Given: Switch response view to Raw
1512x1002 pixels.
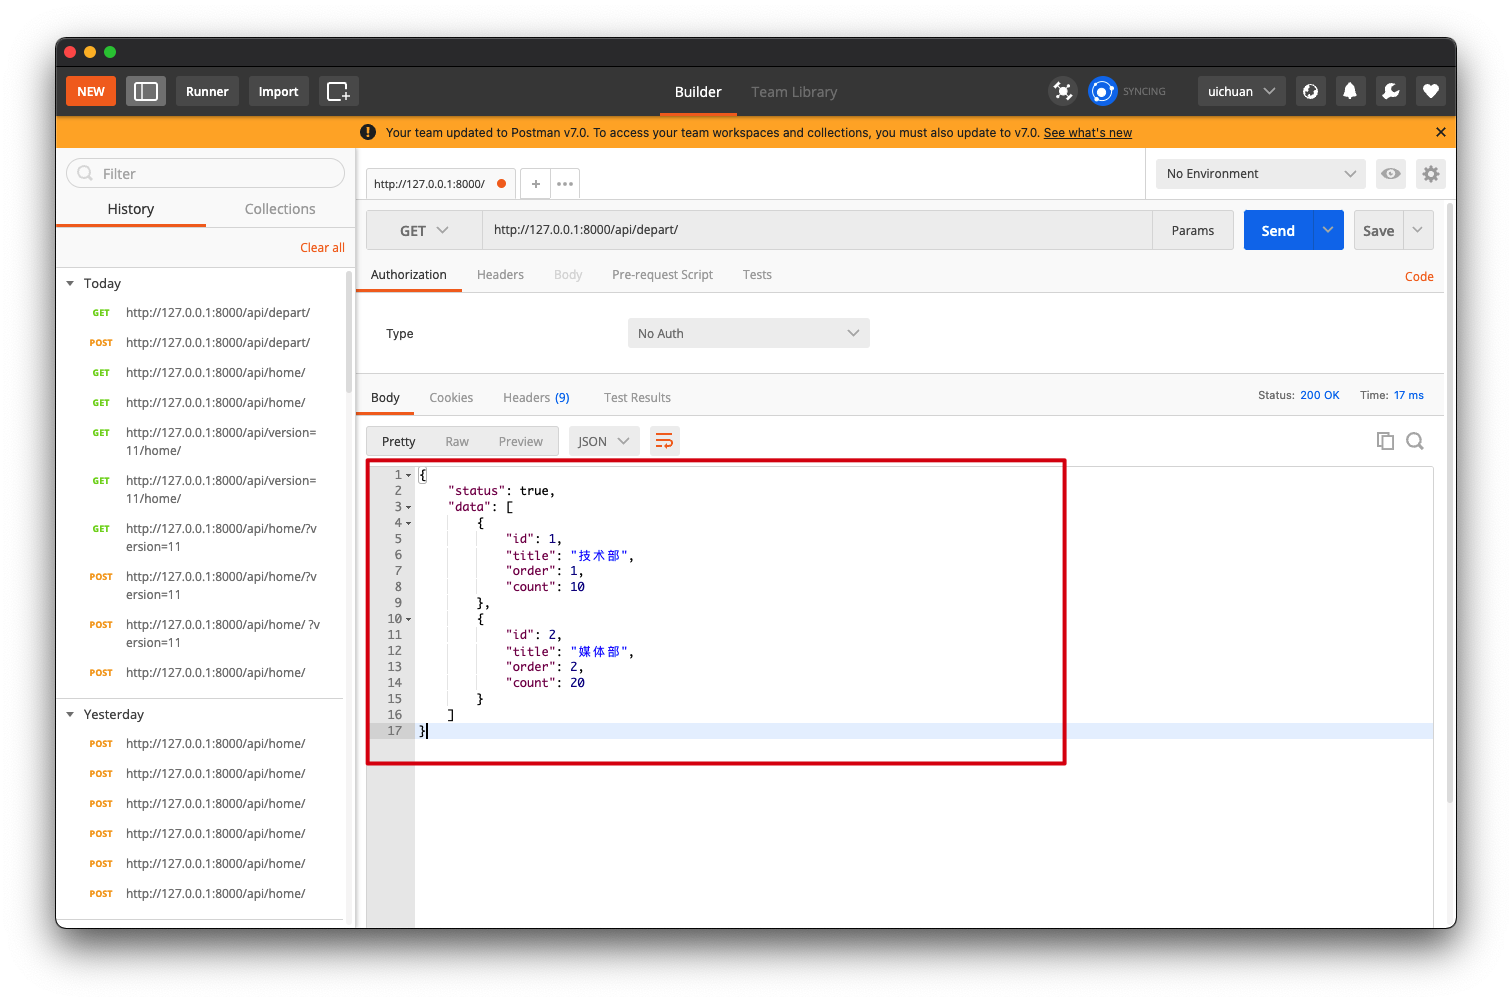Looking at the screenshot, I should pos(457,442).
